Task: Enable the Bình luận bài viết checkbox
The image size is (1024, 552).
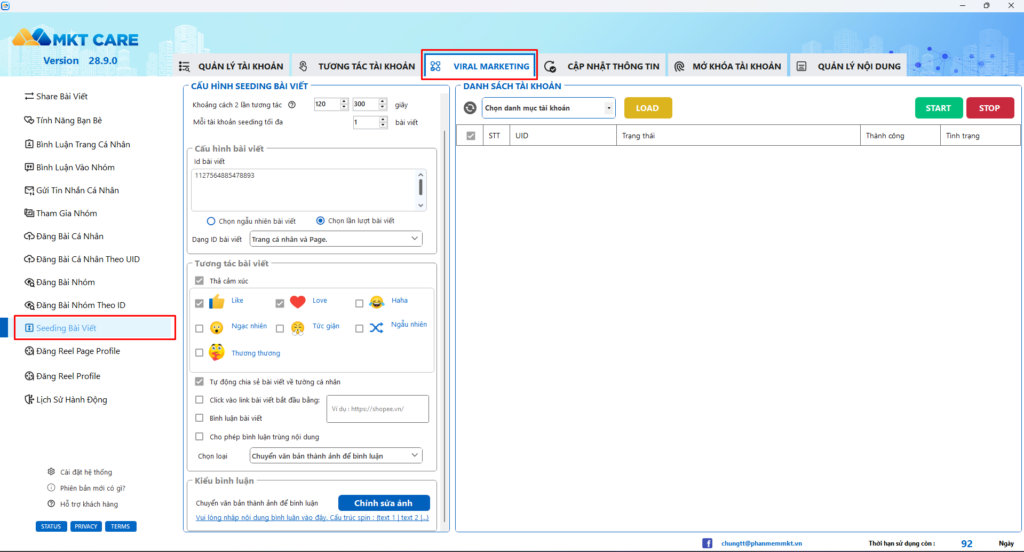Action: click(200, 417)
